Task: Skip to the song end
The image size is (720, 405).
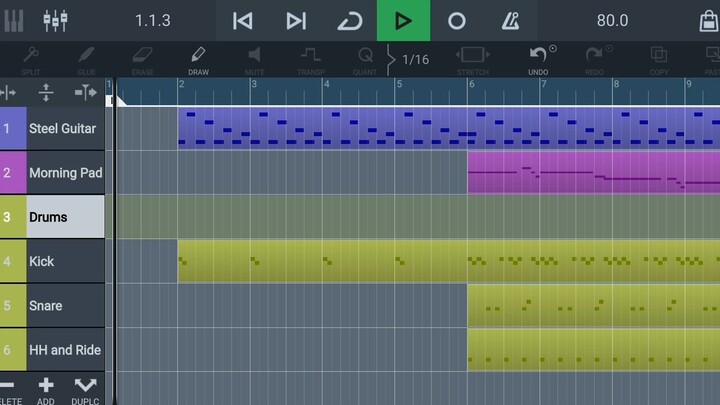Action: click(x=296, y=21)
